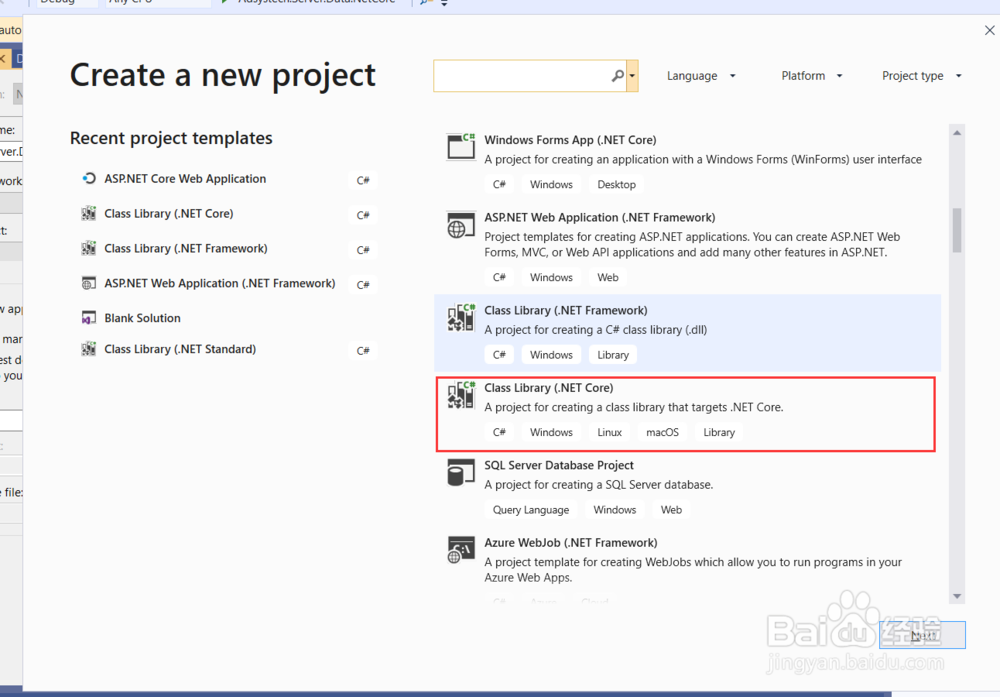Image resolution: width=1000 pixels, height=697 pixels.
Task: Click recent ASP.NET Web Application (.NET Framework) icon
Action: tap(89, 283)
